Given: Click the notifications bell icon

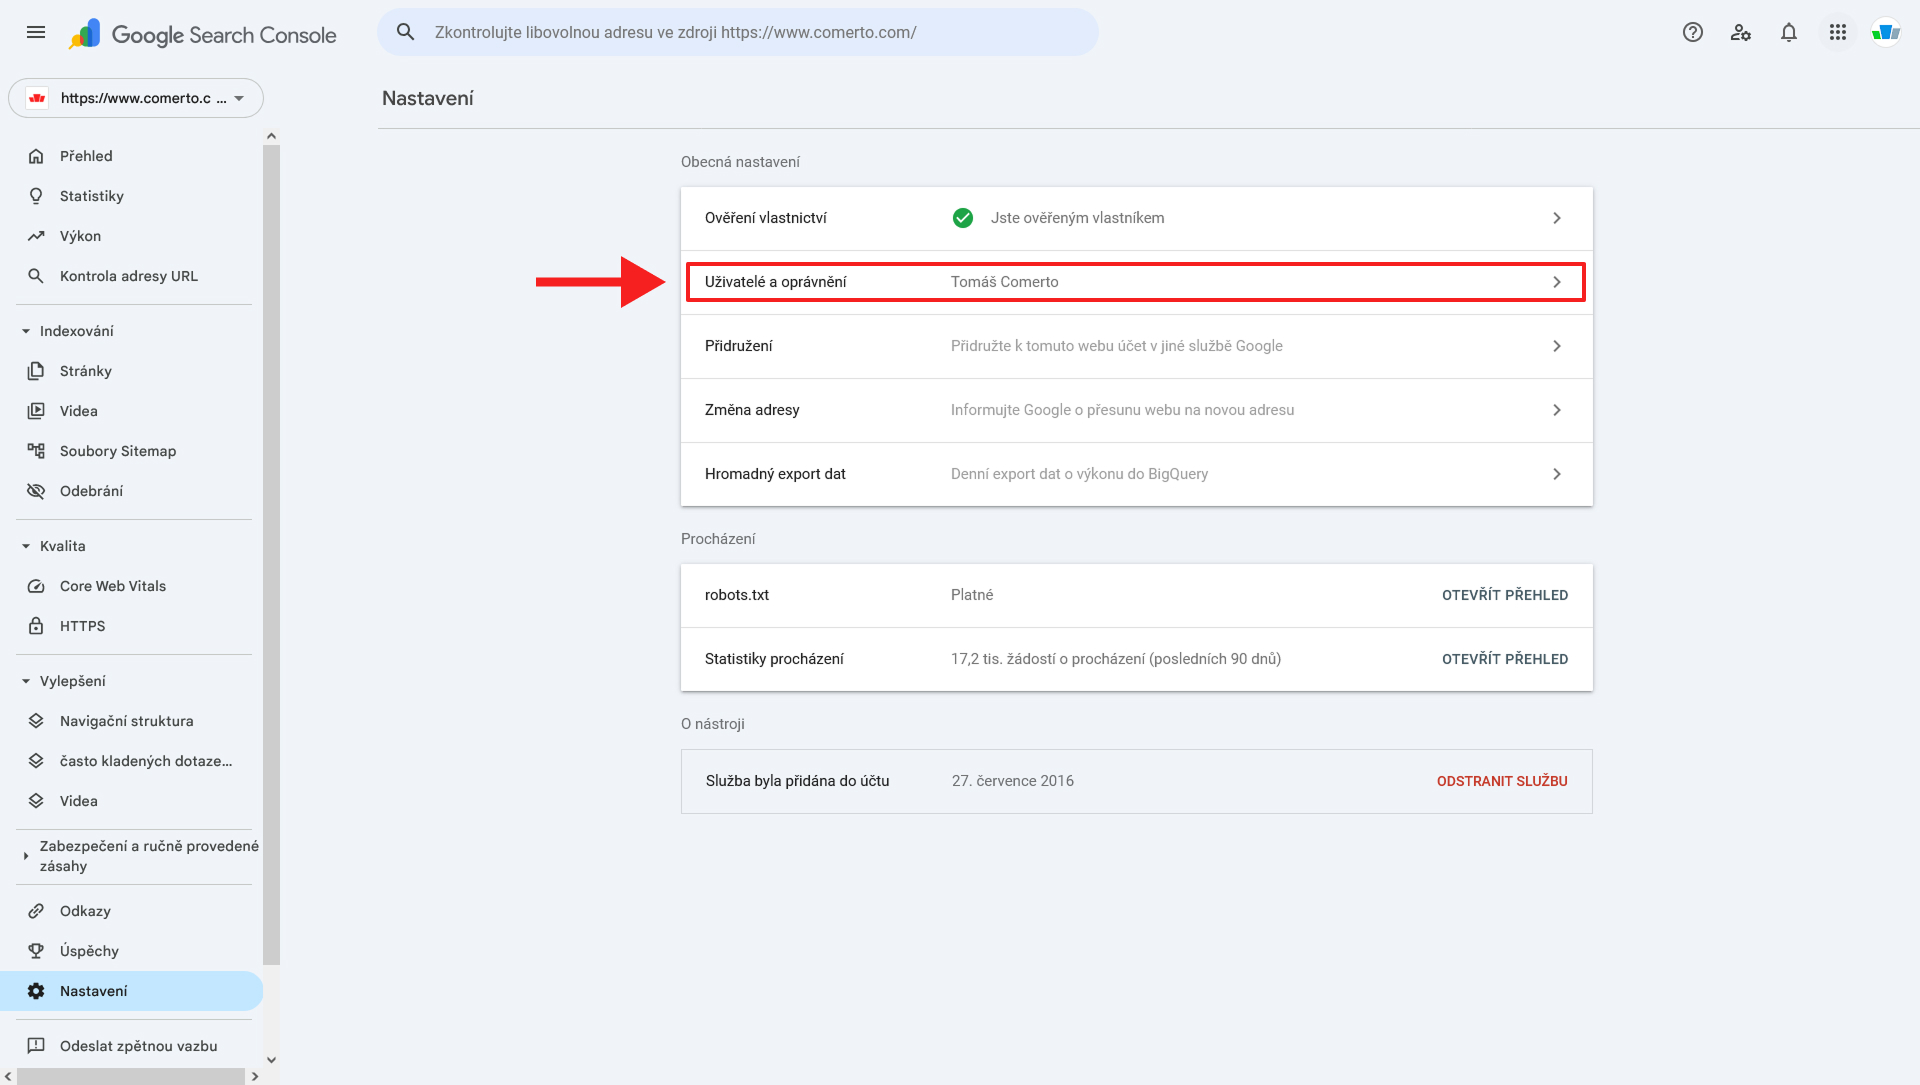Looking at the screenshot, I should pyautogui.click(x=1788, y=32).
